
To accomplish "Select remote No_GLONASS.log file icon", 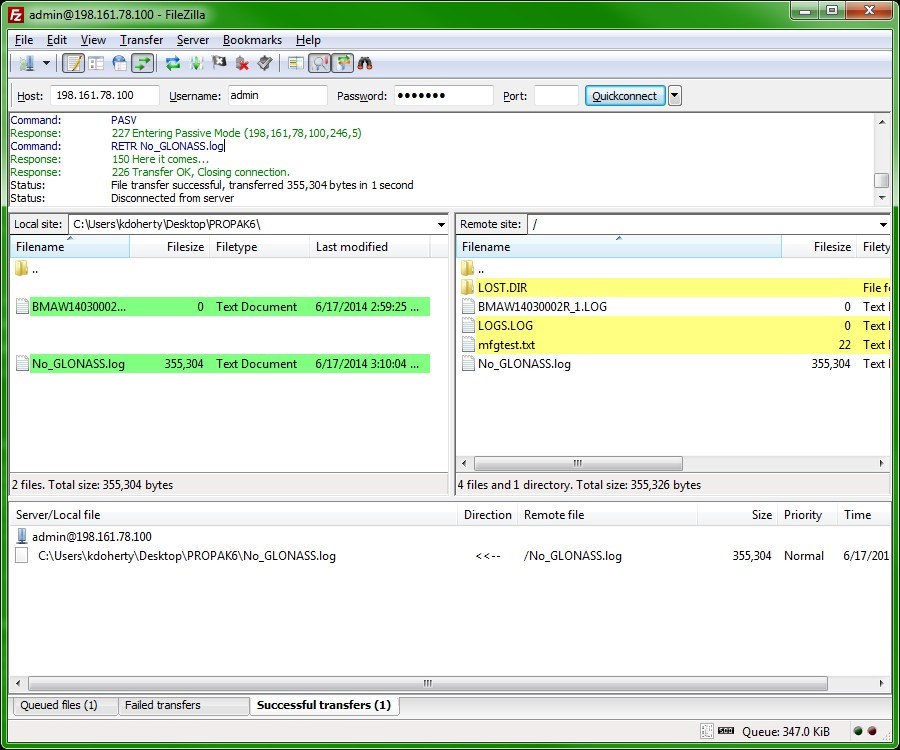I will [468, 363].
